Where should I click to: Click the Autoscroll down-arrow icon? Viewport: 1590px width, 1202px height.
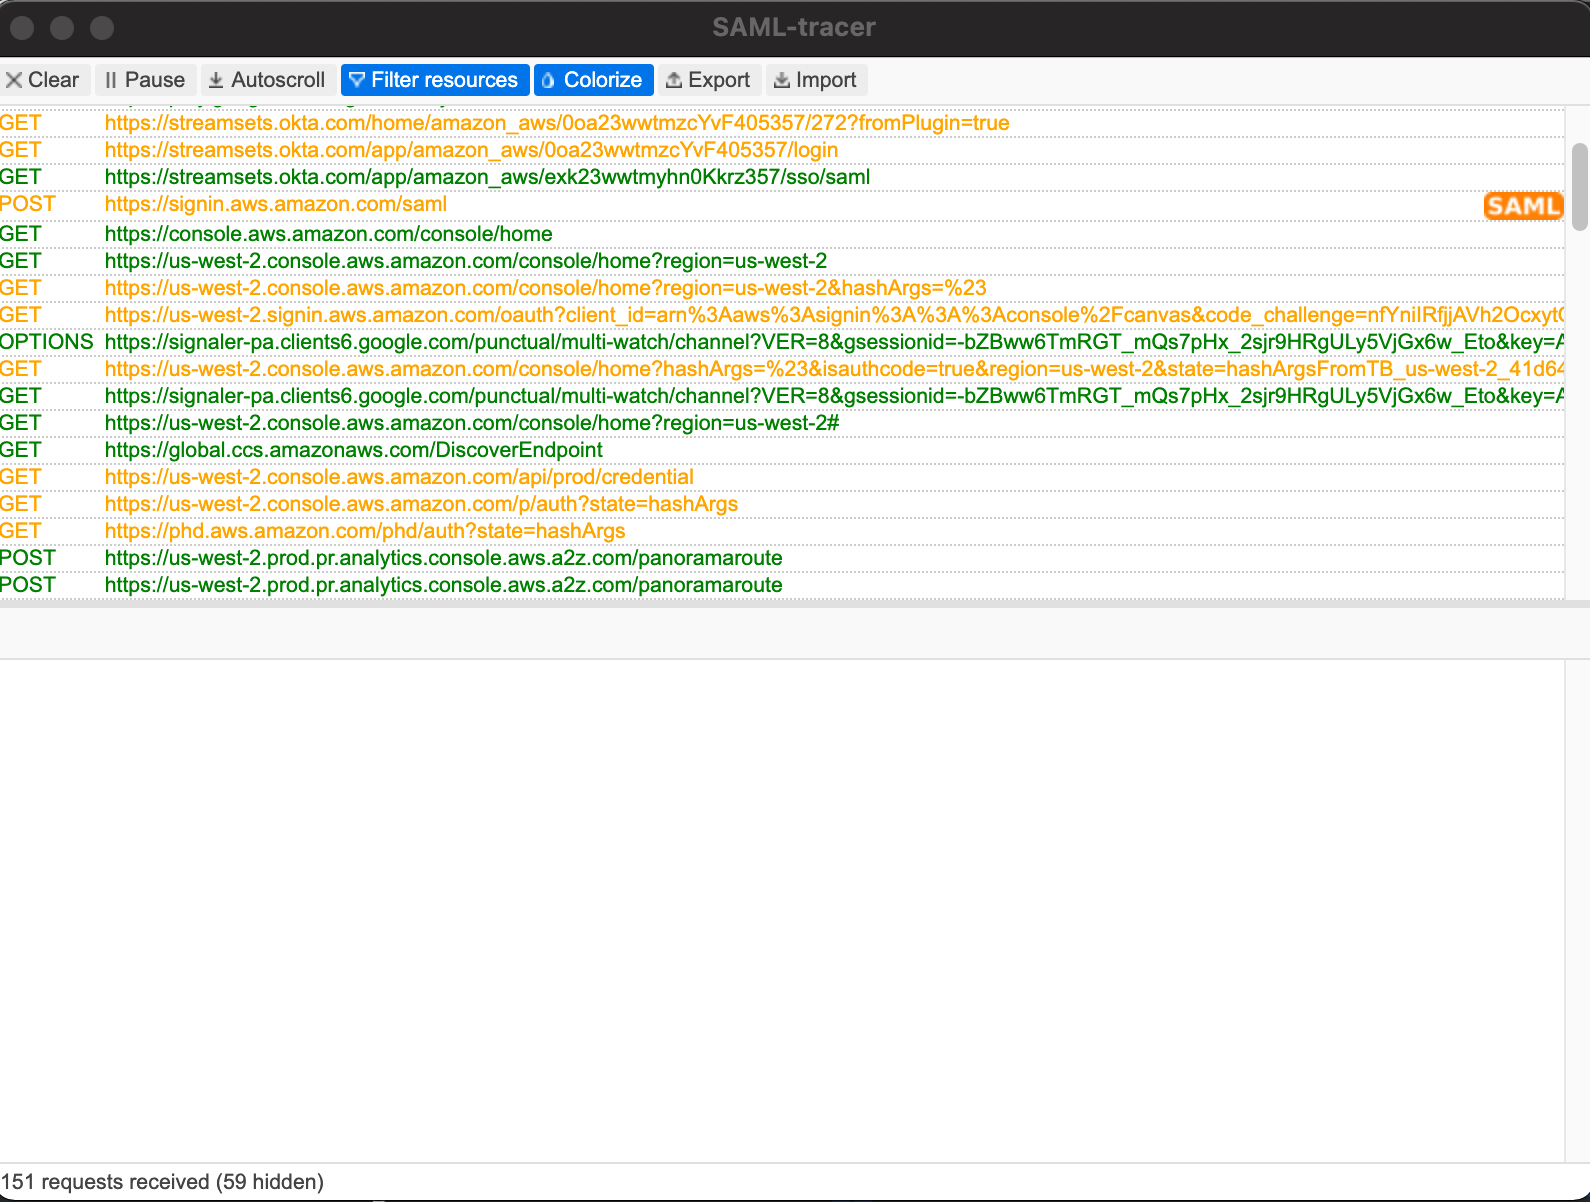click(216, 80)
